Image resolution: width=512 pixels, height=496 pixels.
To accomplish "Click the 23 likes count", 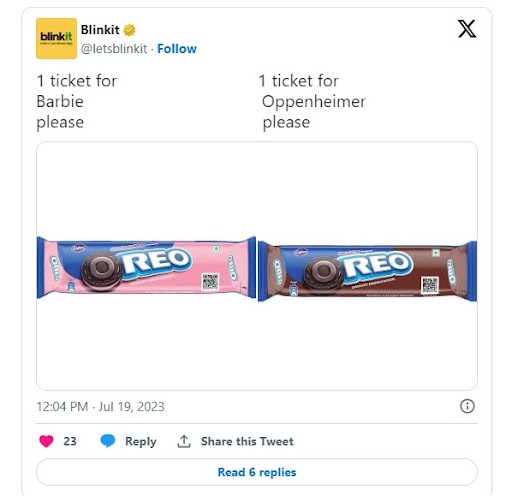I will click(70, 441).
